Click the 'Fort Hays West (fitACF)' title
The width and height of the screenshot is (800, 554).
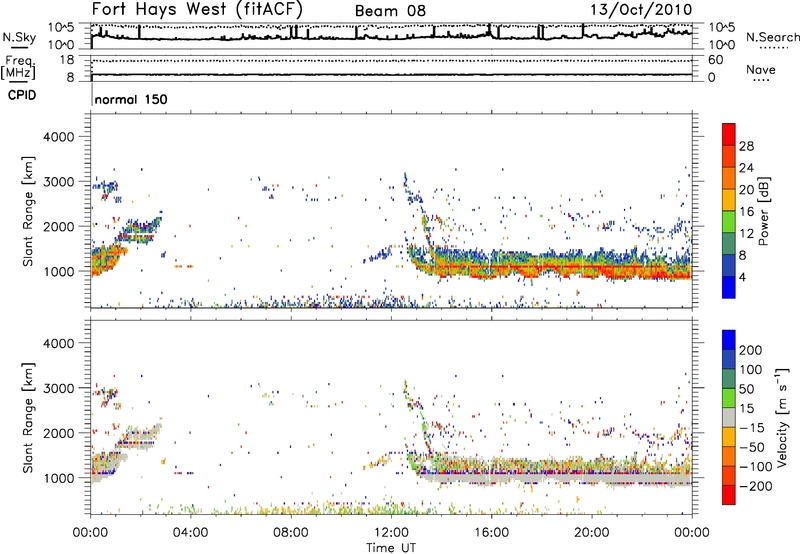pos(197,9)
